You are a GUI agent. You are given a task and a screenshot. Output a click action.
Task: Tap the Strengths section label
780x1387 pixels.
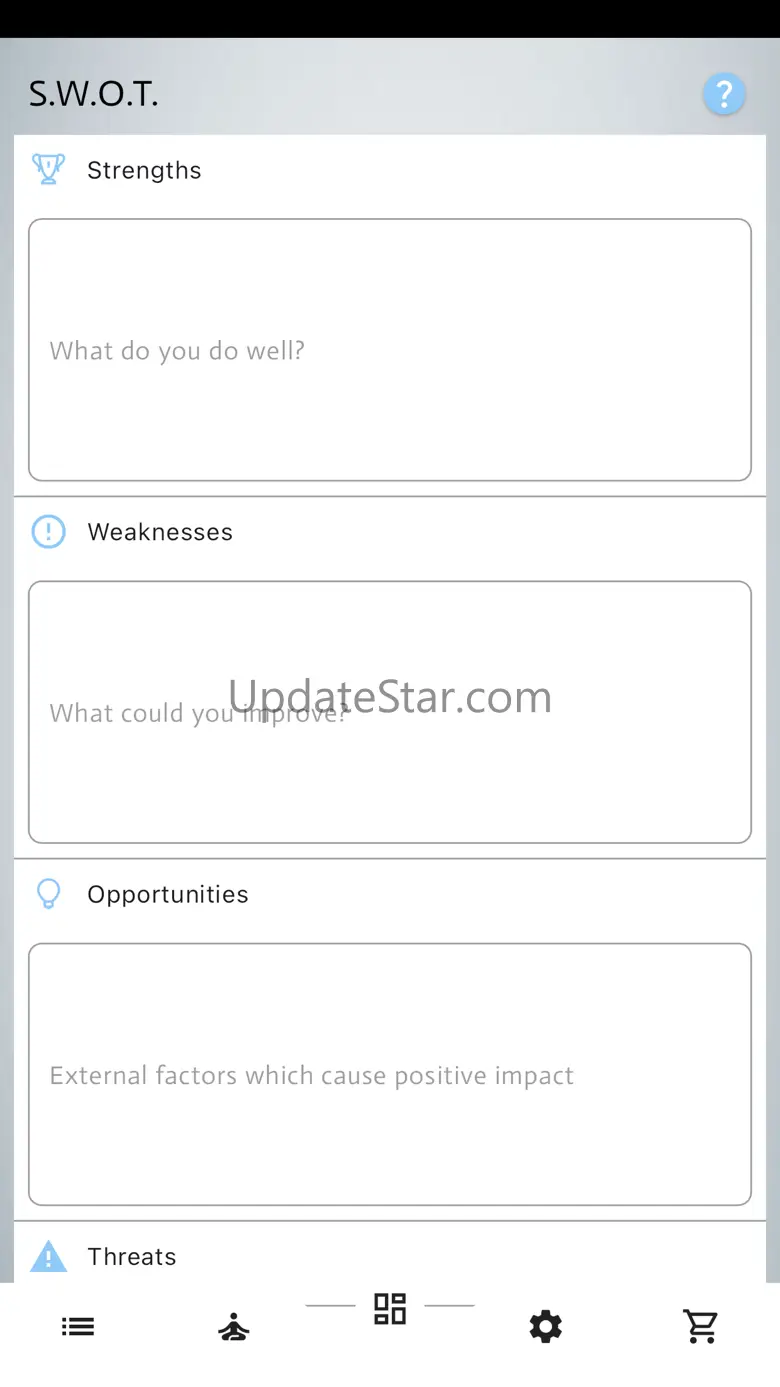click(144, 170)
